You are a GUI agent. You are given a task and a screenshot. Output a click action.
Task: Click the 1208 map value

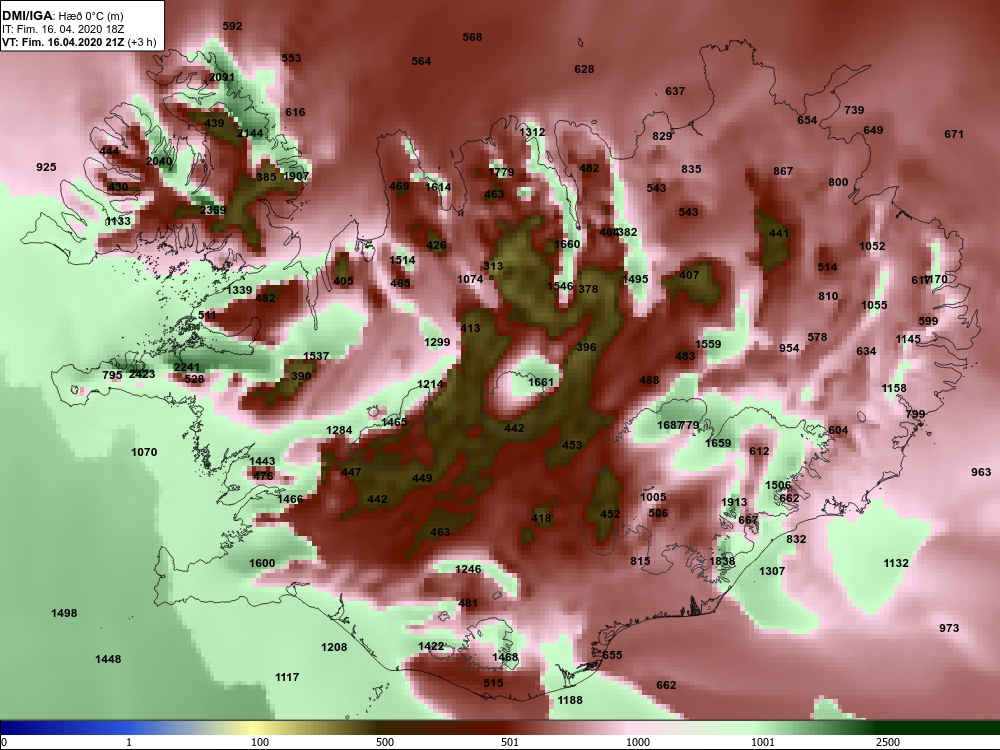pos(334,647)
